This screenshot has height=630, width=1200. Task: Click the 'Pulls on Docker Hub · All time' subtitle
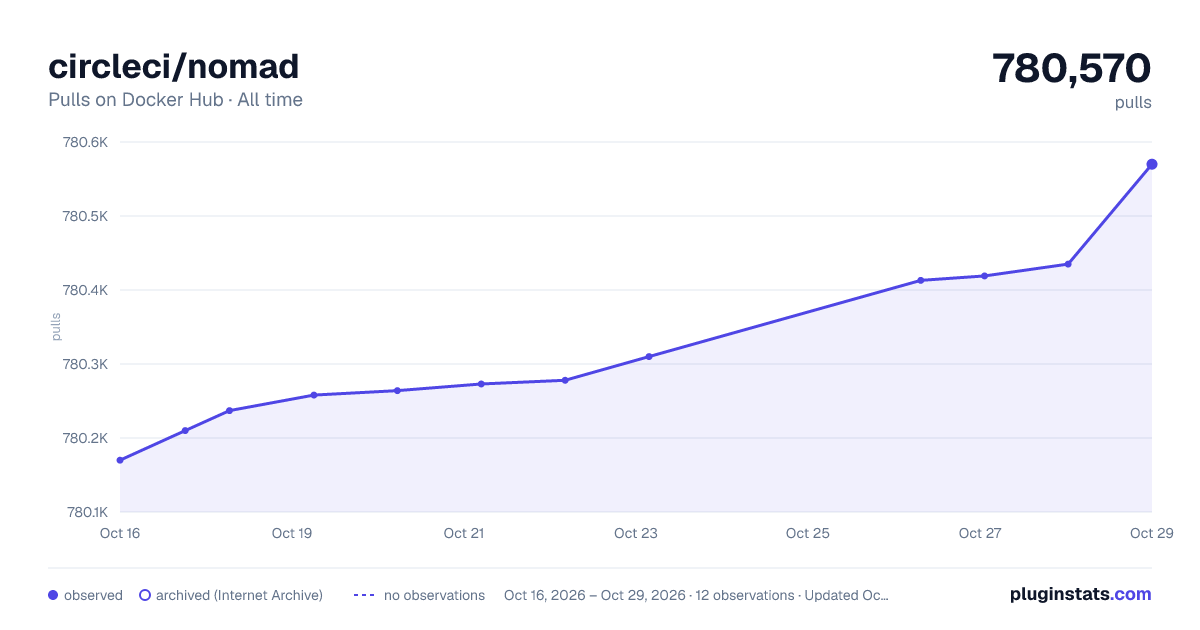tap(175, 100)
